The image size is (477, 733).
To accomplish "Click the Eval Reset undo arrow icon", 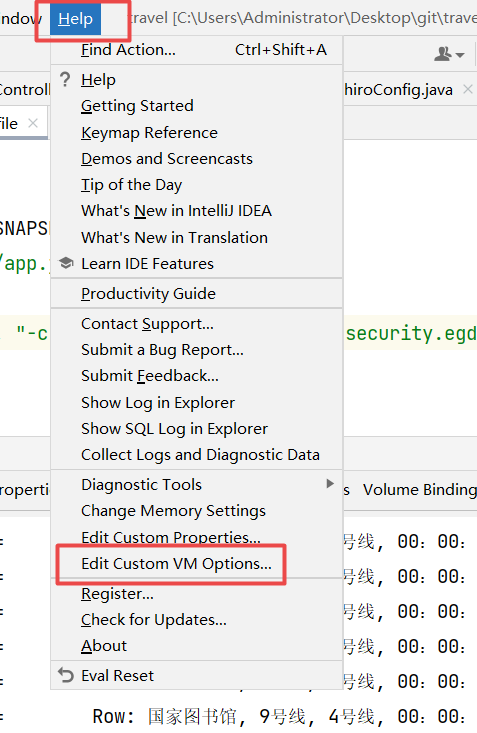I will (66, 676).
